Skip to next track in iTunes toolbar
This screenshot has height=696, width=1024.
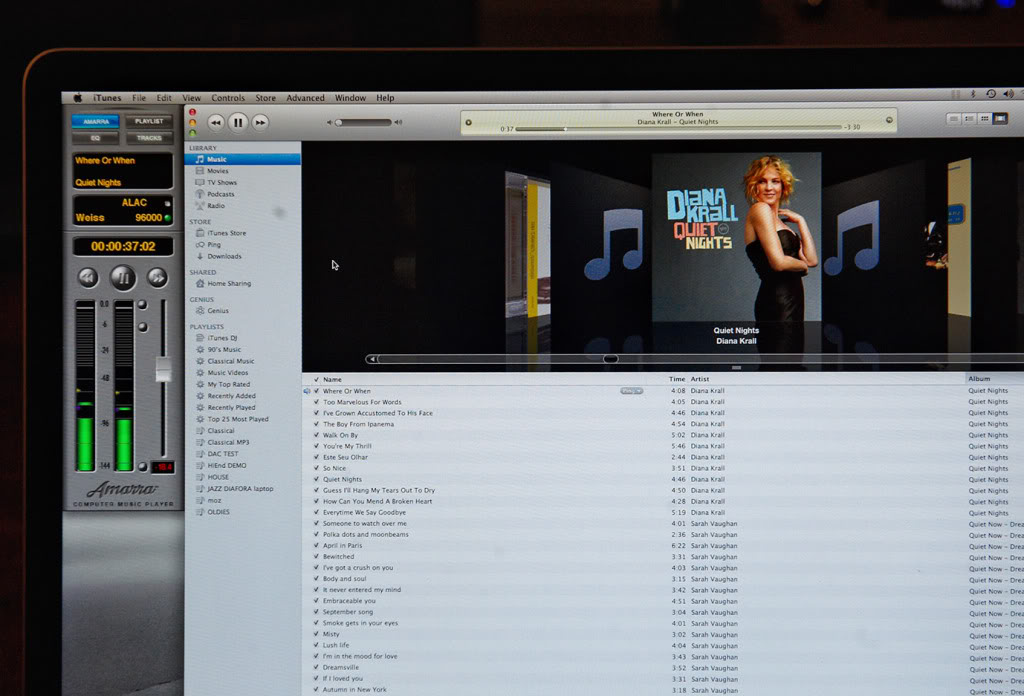[260, 122]
